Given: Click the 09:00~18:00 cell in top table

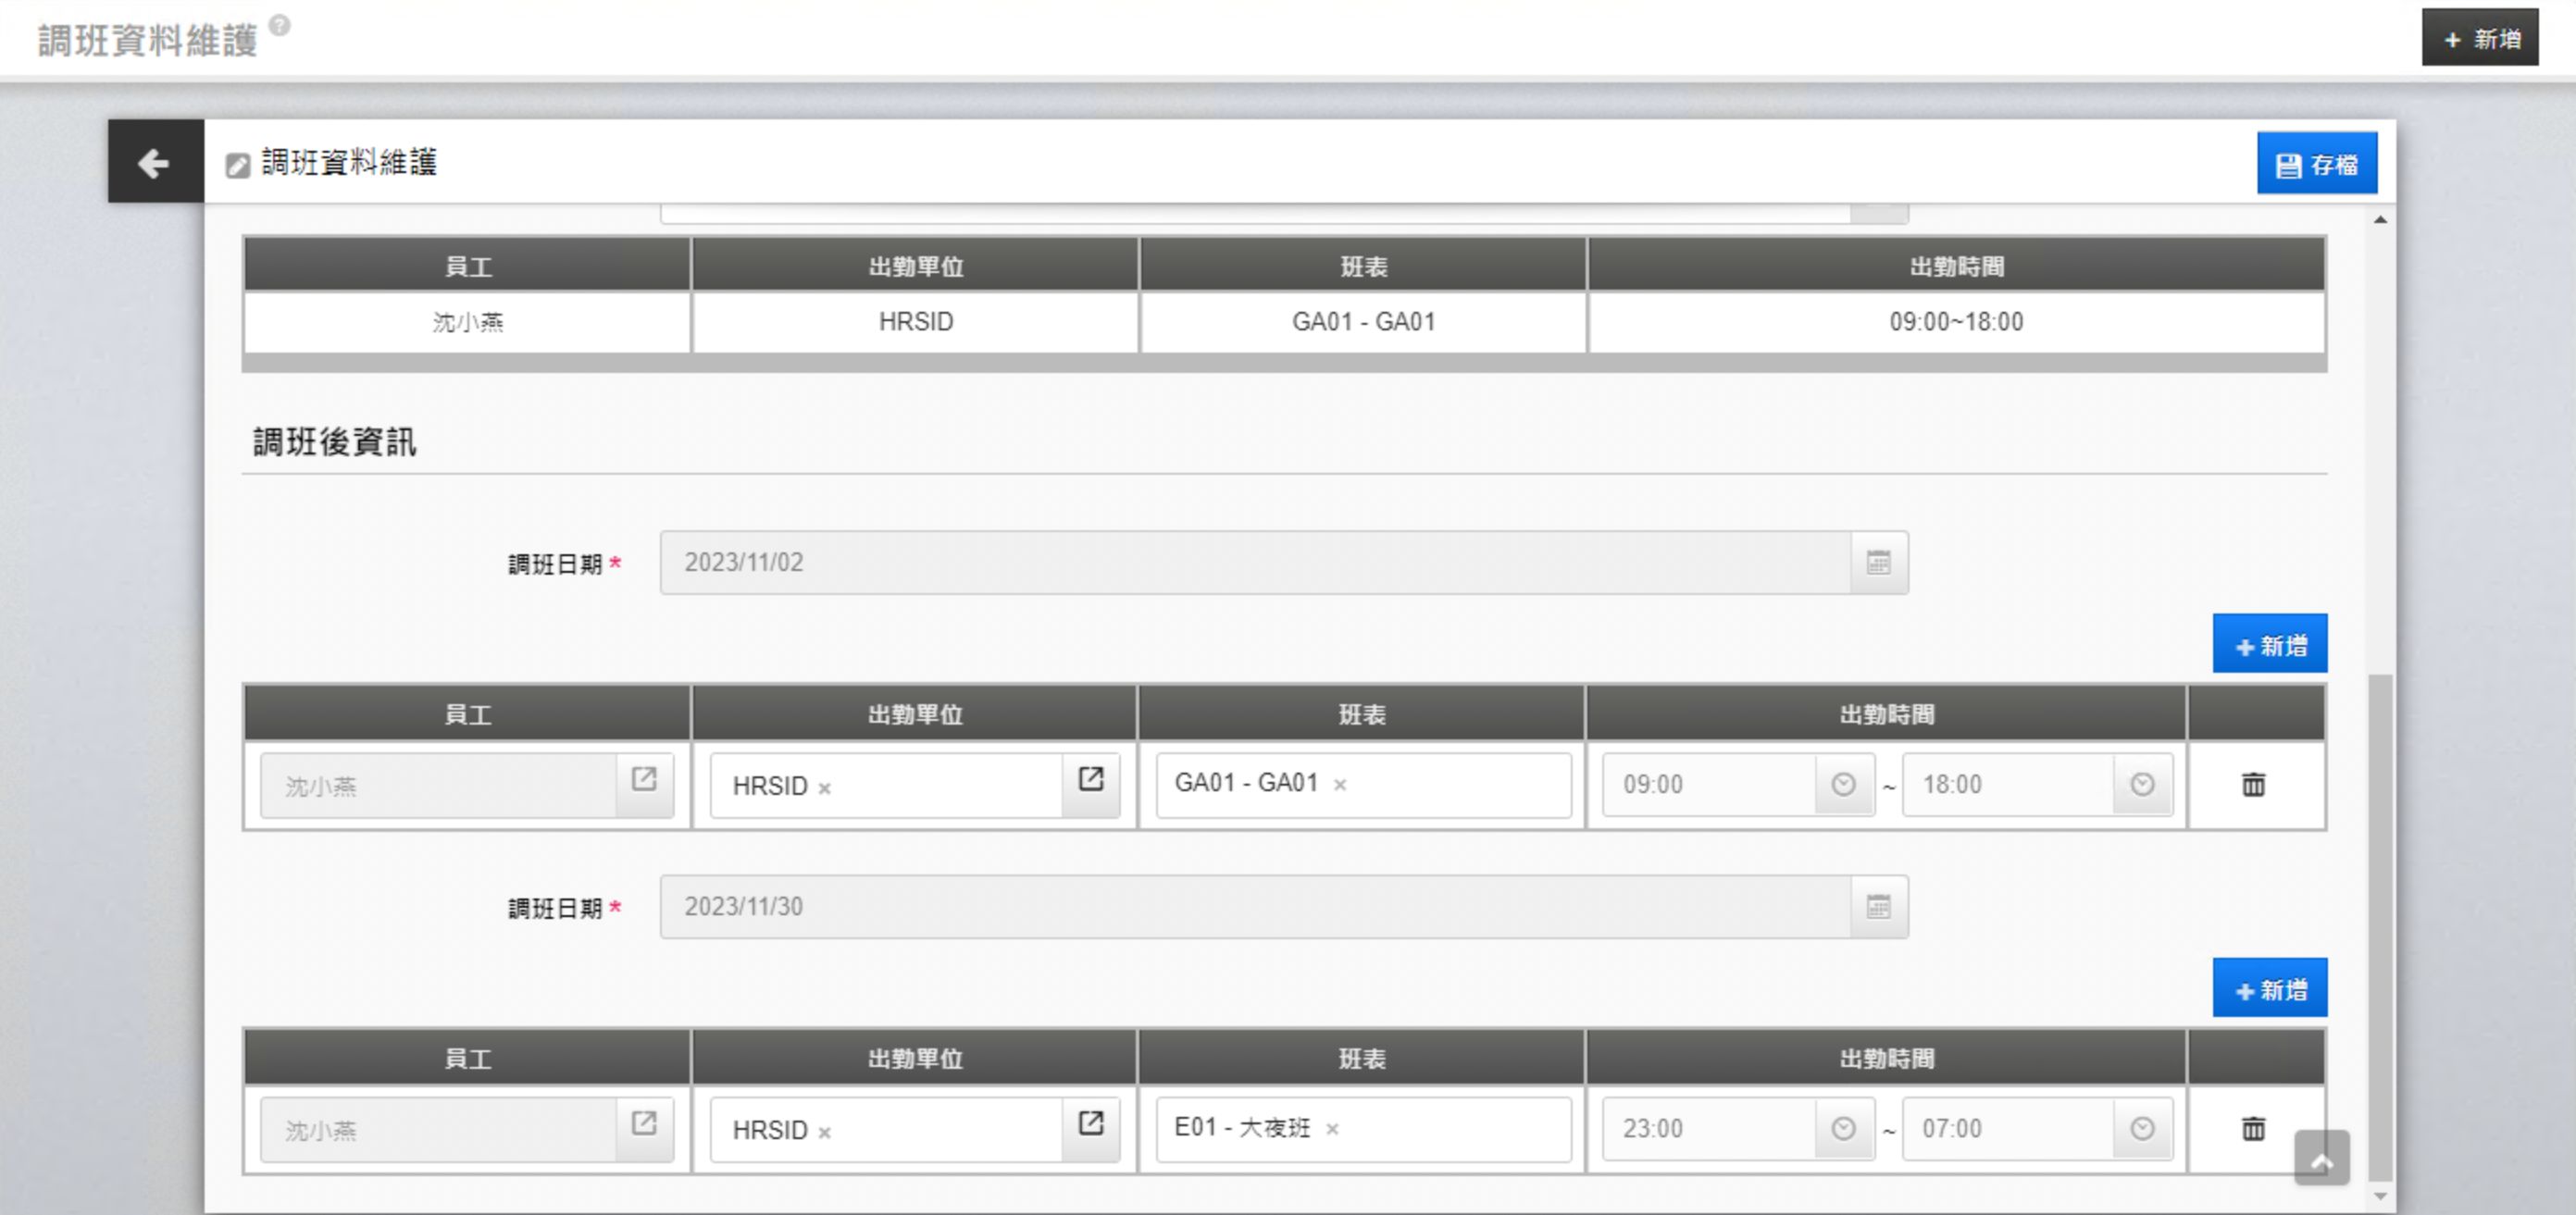Looking at the screenshot, I should (x=1955, y=322).
